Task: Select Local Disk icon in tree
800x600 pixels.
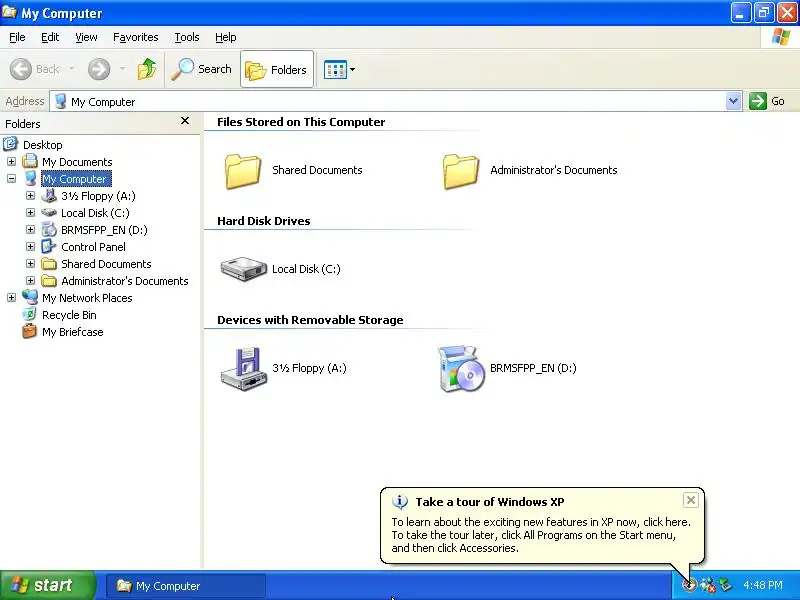Action: point(49,212)
